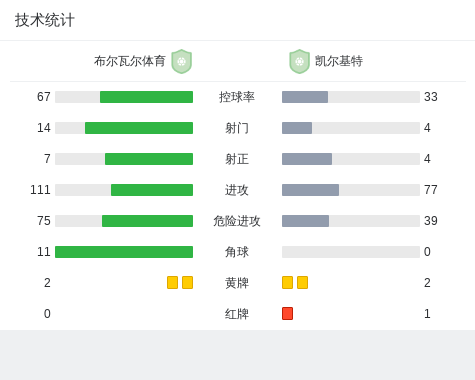This screenshot has height=380, width=475.
Task: Click the 布尔瓦尔体育 team shield icon
Action: pos(181,61)
